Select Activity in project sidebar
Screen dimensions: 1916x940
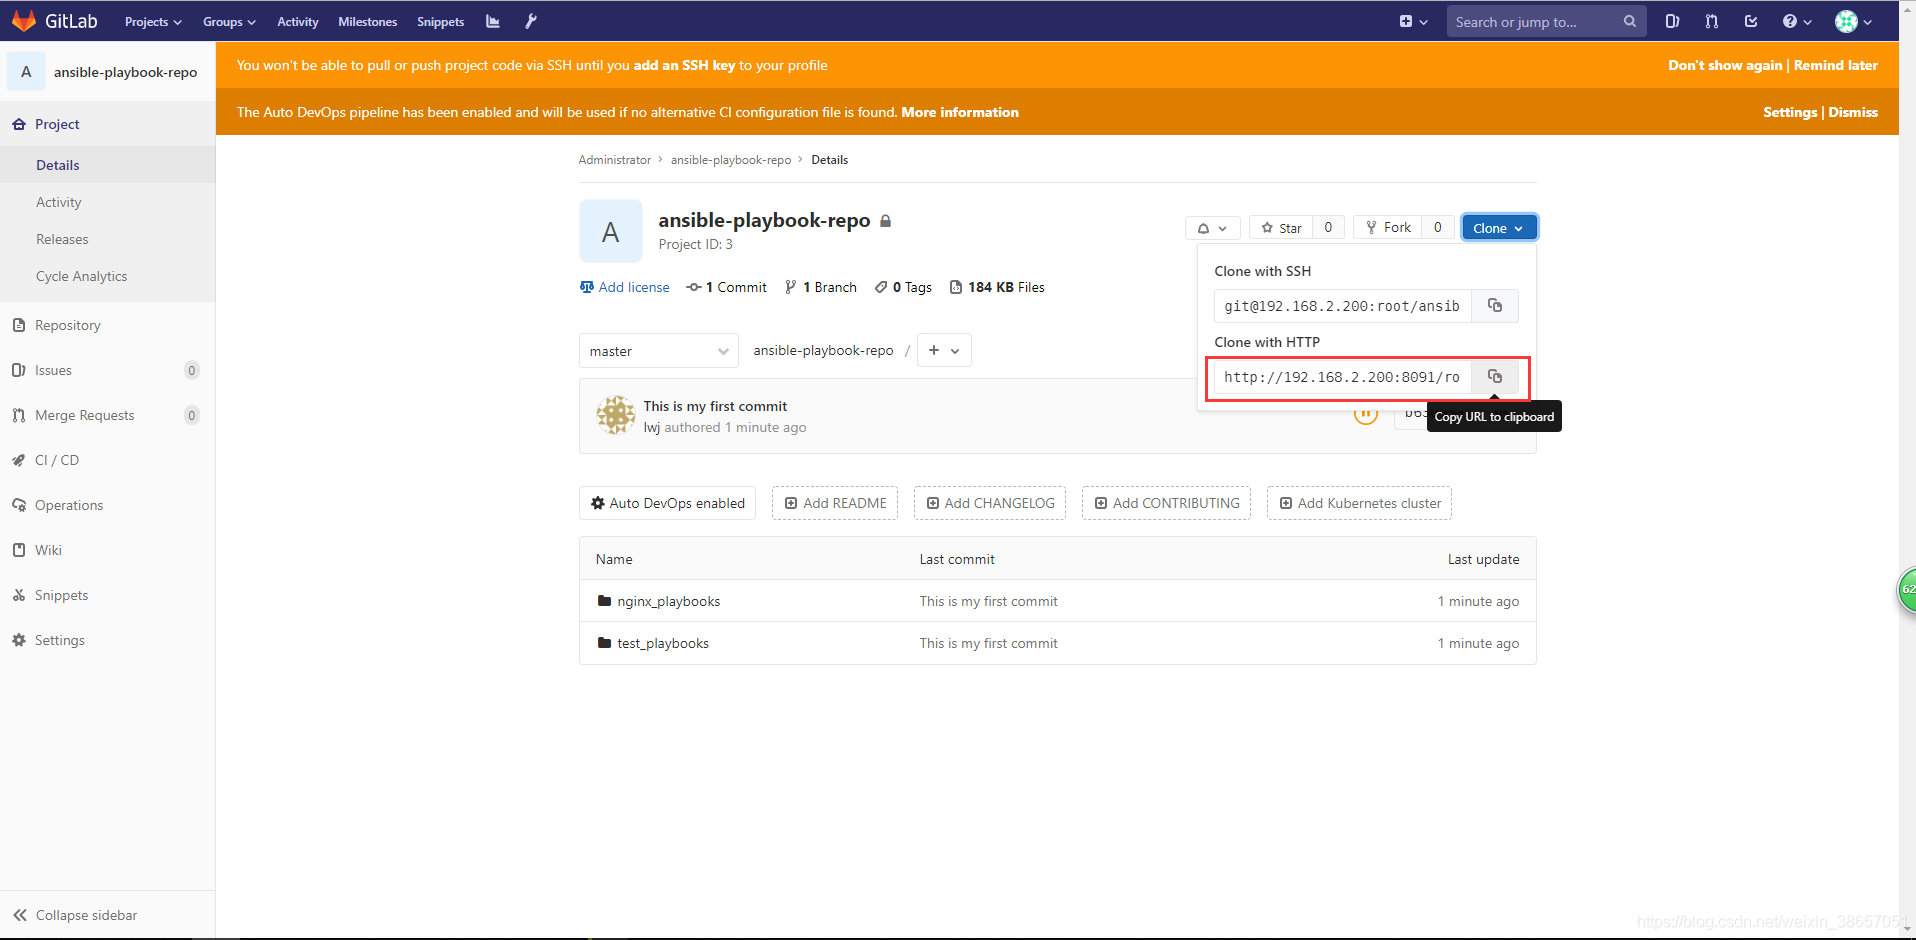coord(108,202)
